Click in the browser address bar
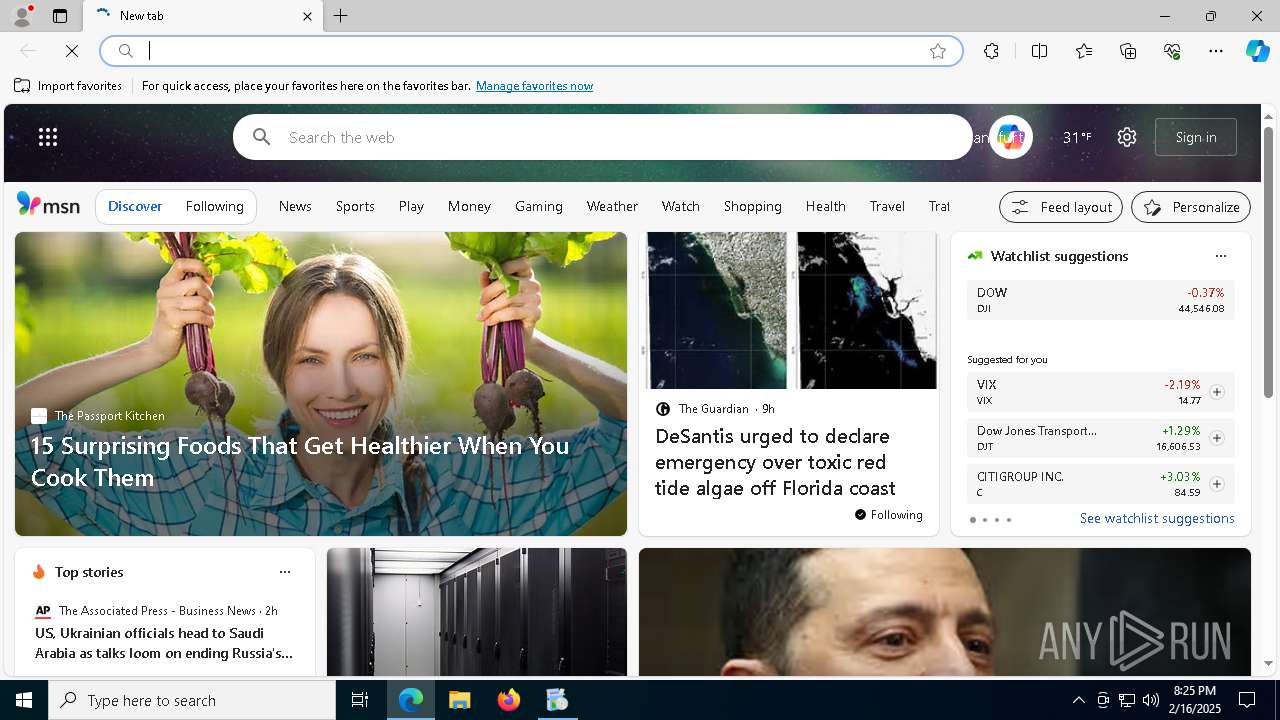The height and width of the screenshot is (720, 1280). pyautogui.click(x=530, y=51)
